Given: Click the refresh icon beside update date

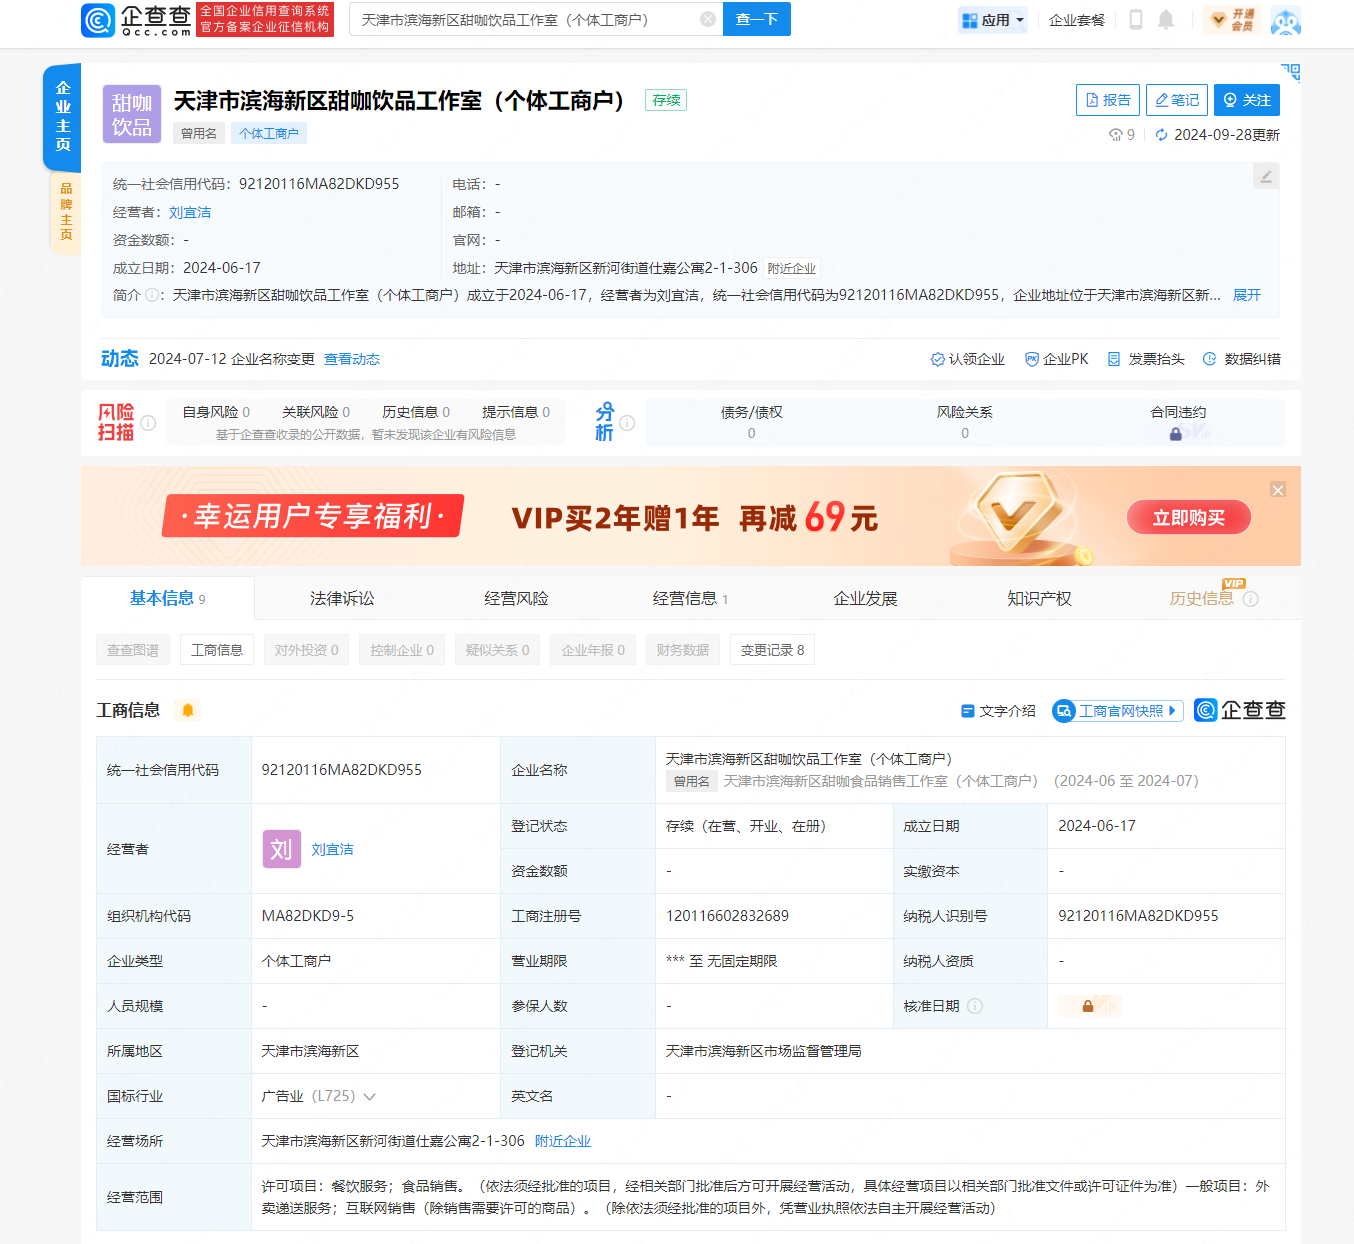Looking at the screenshot, I should 1161,135.
